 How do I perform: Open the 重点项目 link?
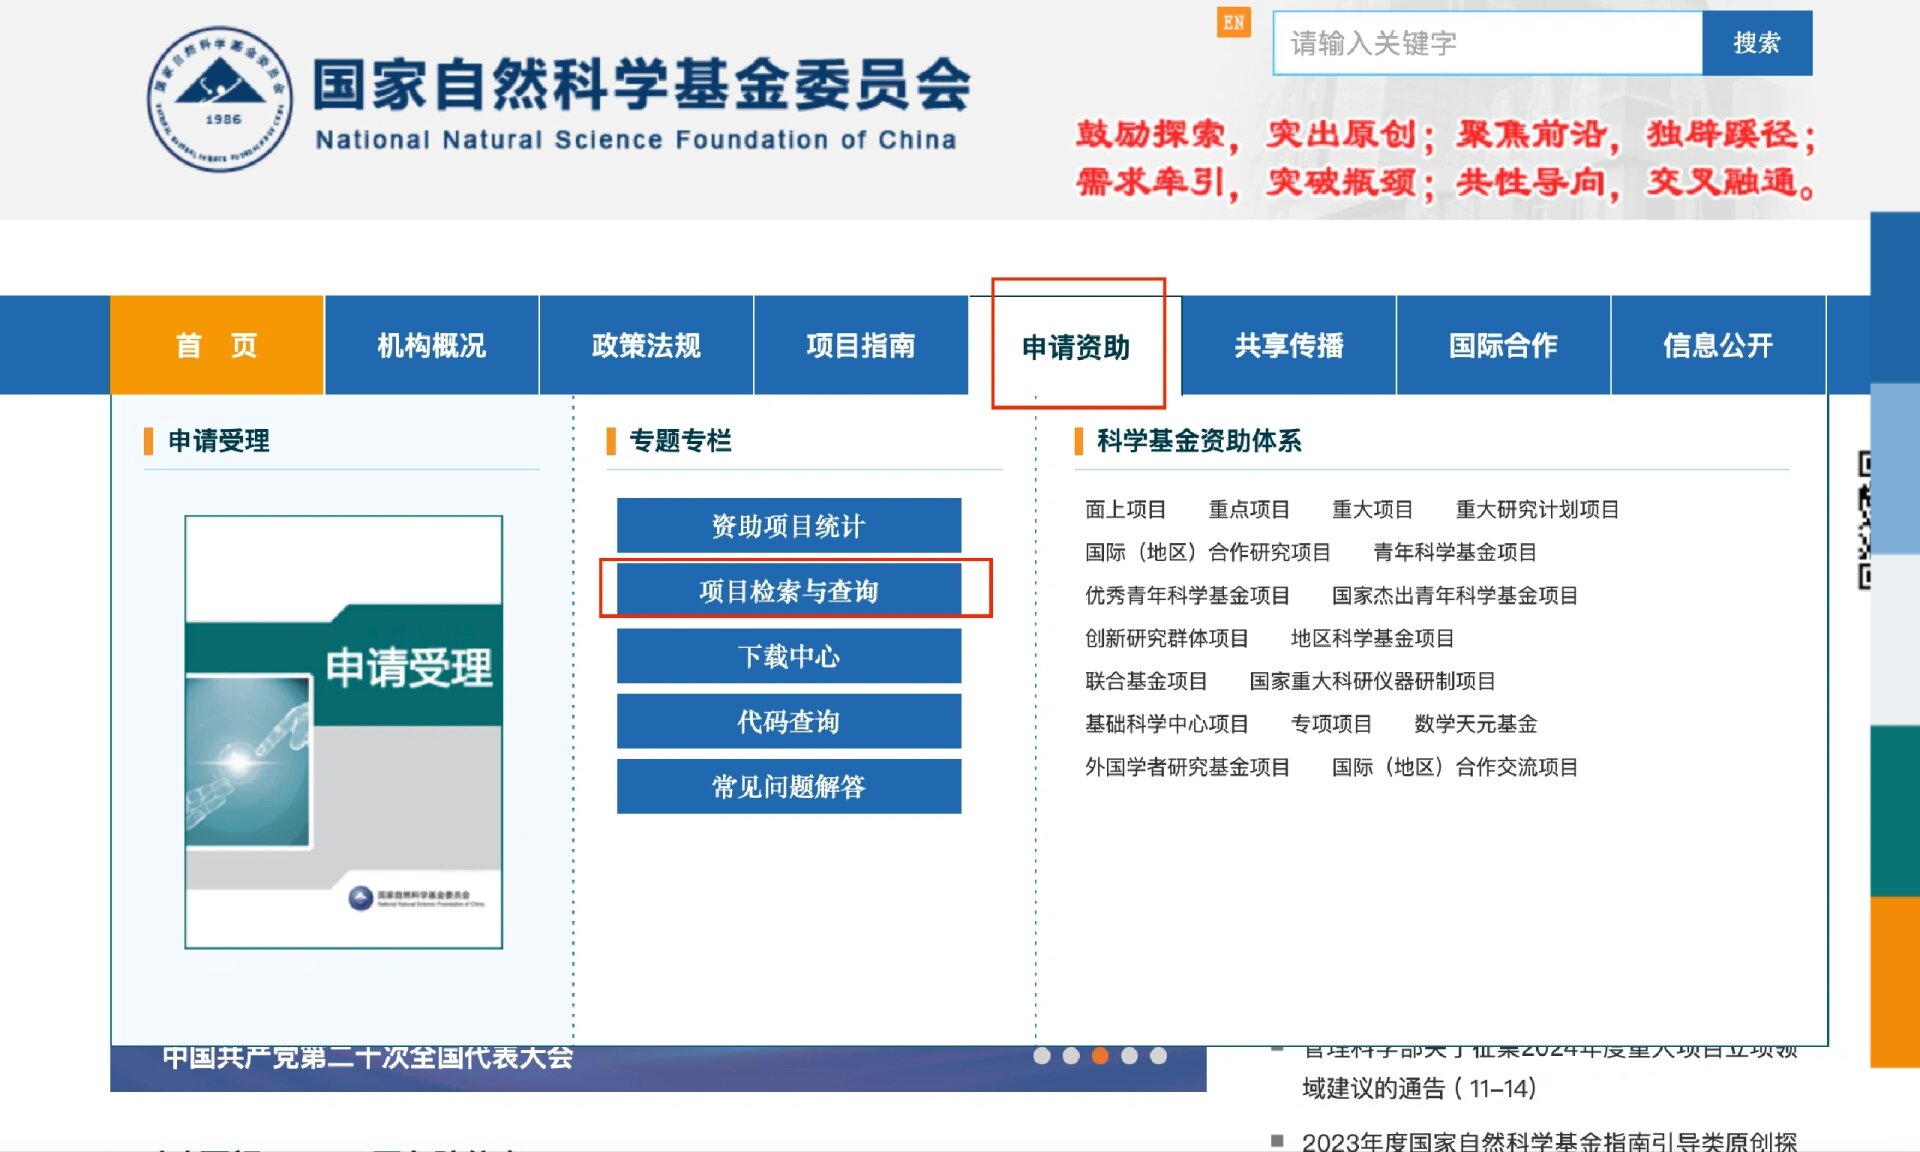pos(1249,509)
